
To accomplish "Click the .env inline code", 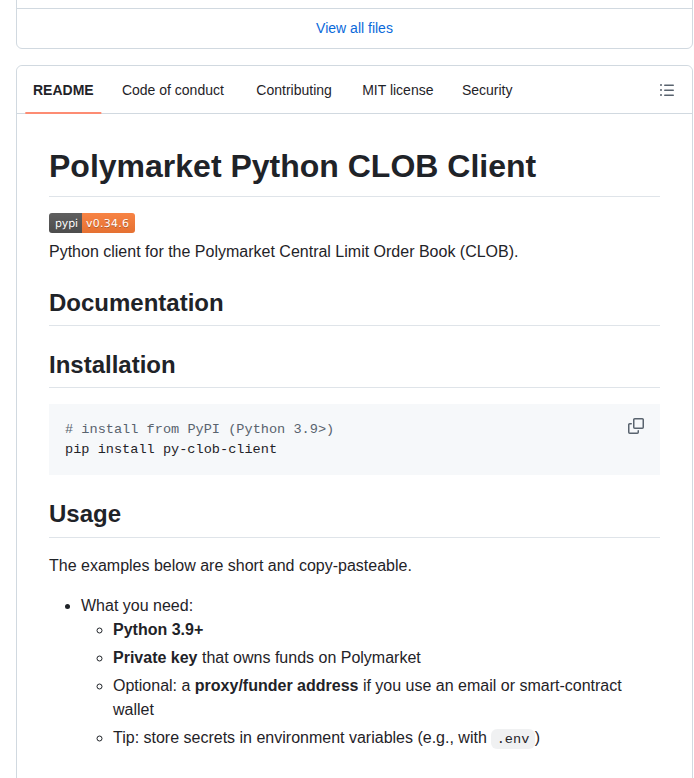I will pyautogui.click(x=513, y=739).
